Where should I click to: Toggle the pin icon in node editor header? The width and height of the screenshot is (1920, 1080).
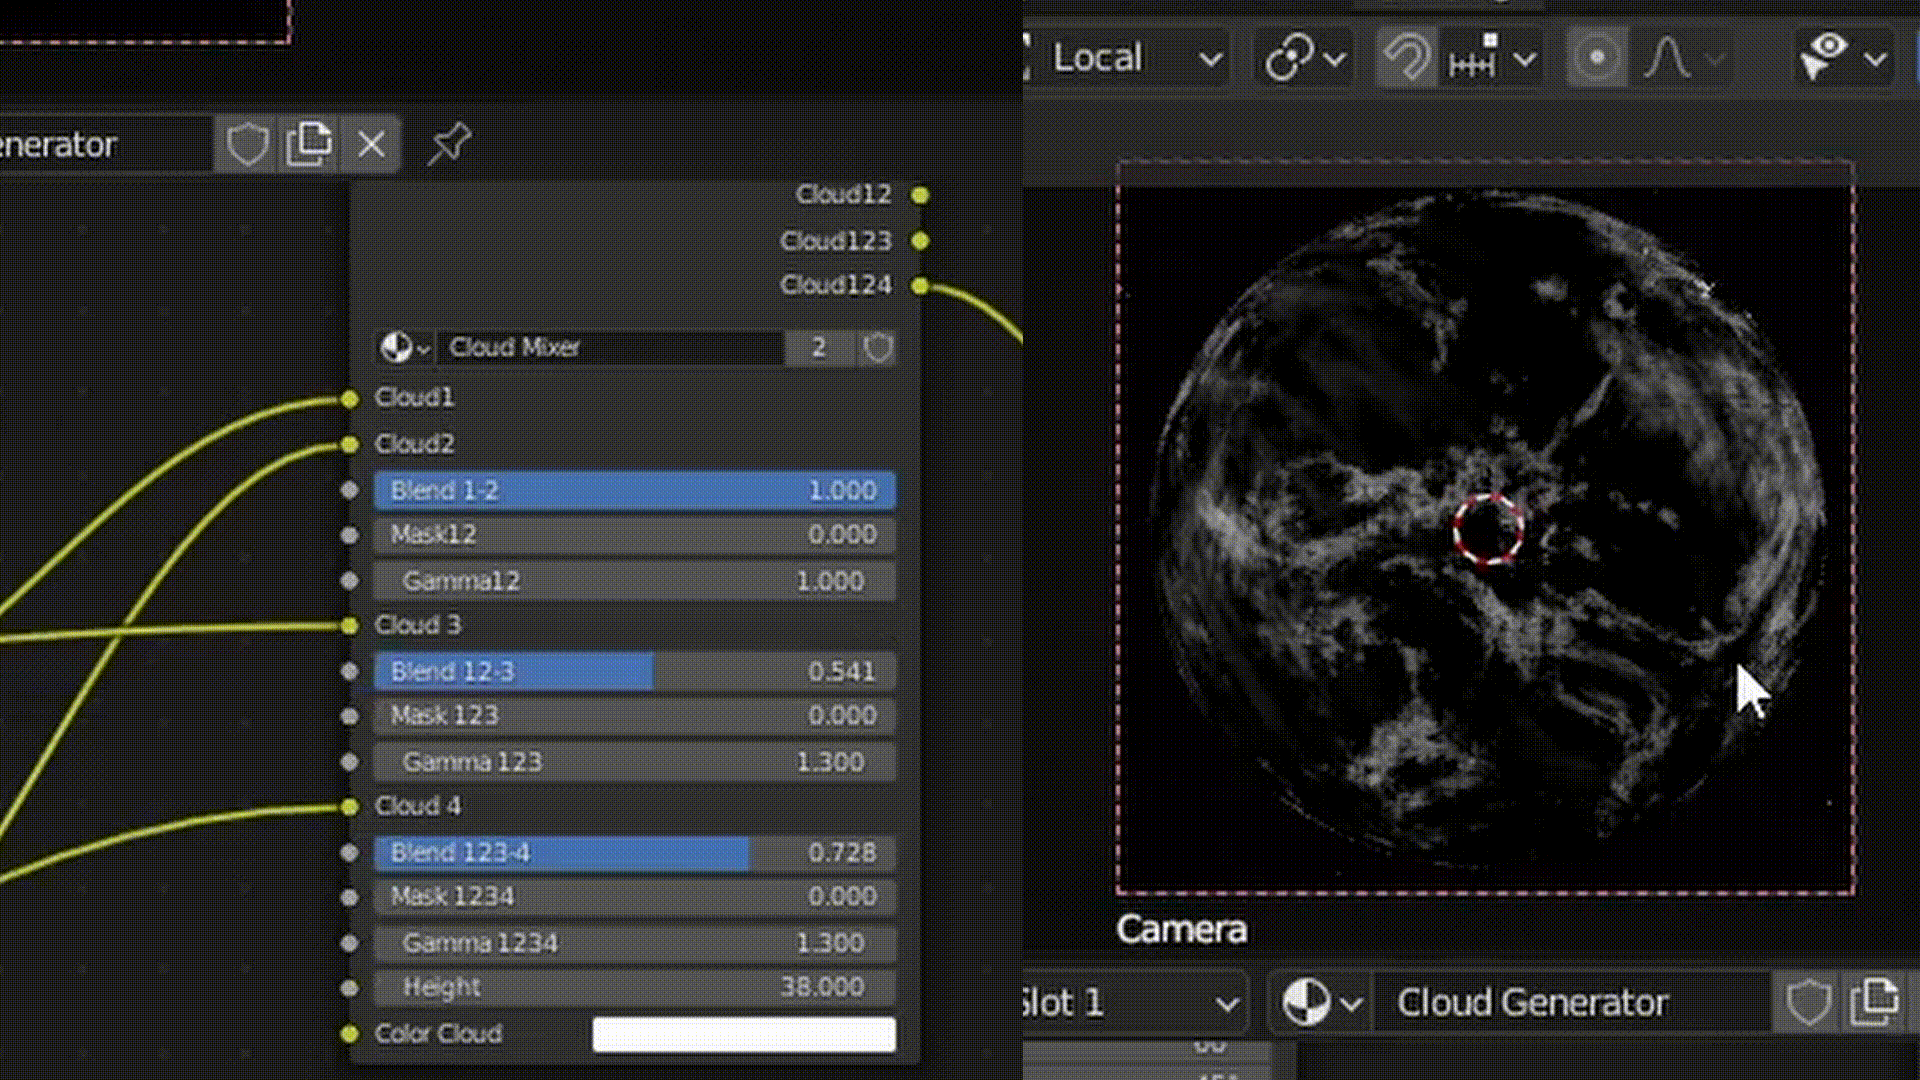pos(449,143)
